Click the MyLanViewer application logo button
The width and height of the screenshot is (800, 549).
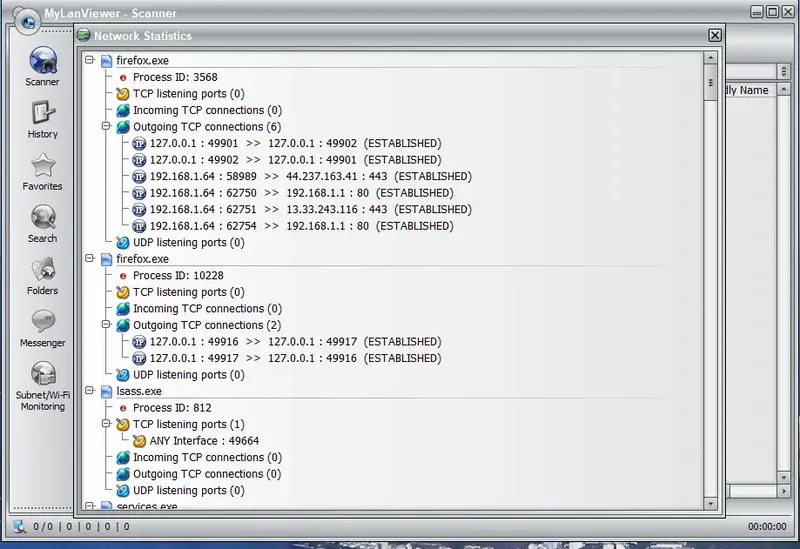(x=27, y=22)
